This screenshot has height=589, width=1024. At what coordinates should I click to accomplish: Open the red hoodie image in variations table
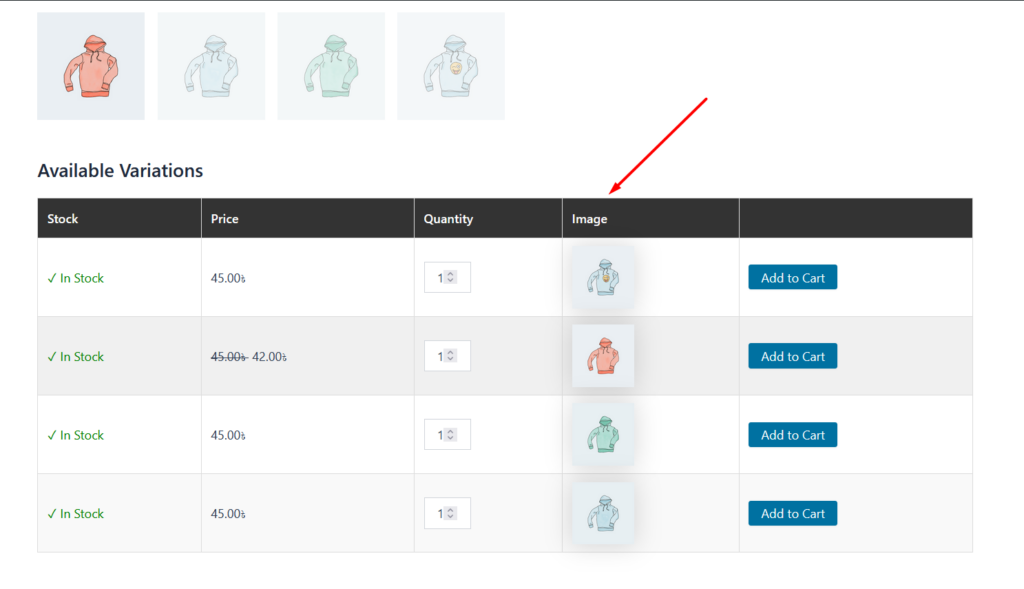pyautogui.click(x=603, y=356)
